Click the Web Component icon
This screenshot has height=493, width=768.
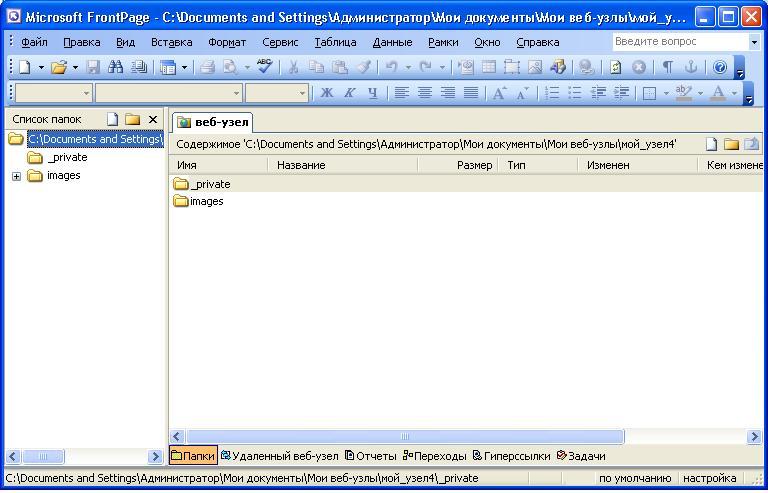(466, 67)
